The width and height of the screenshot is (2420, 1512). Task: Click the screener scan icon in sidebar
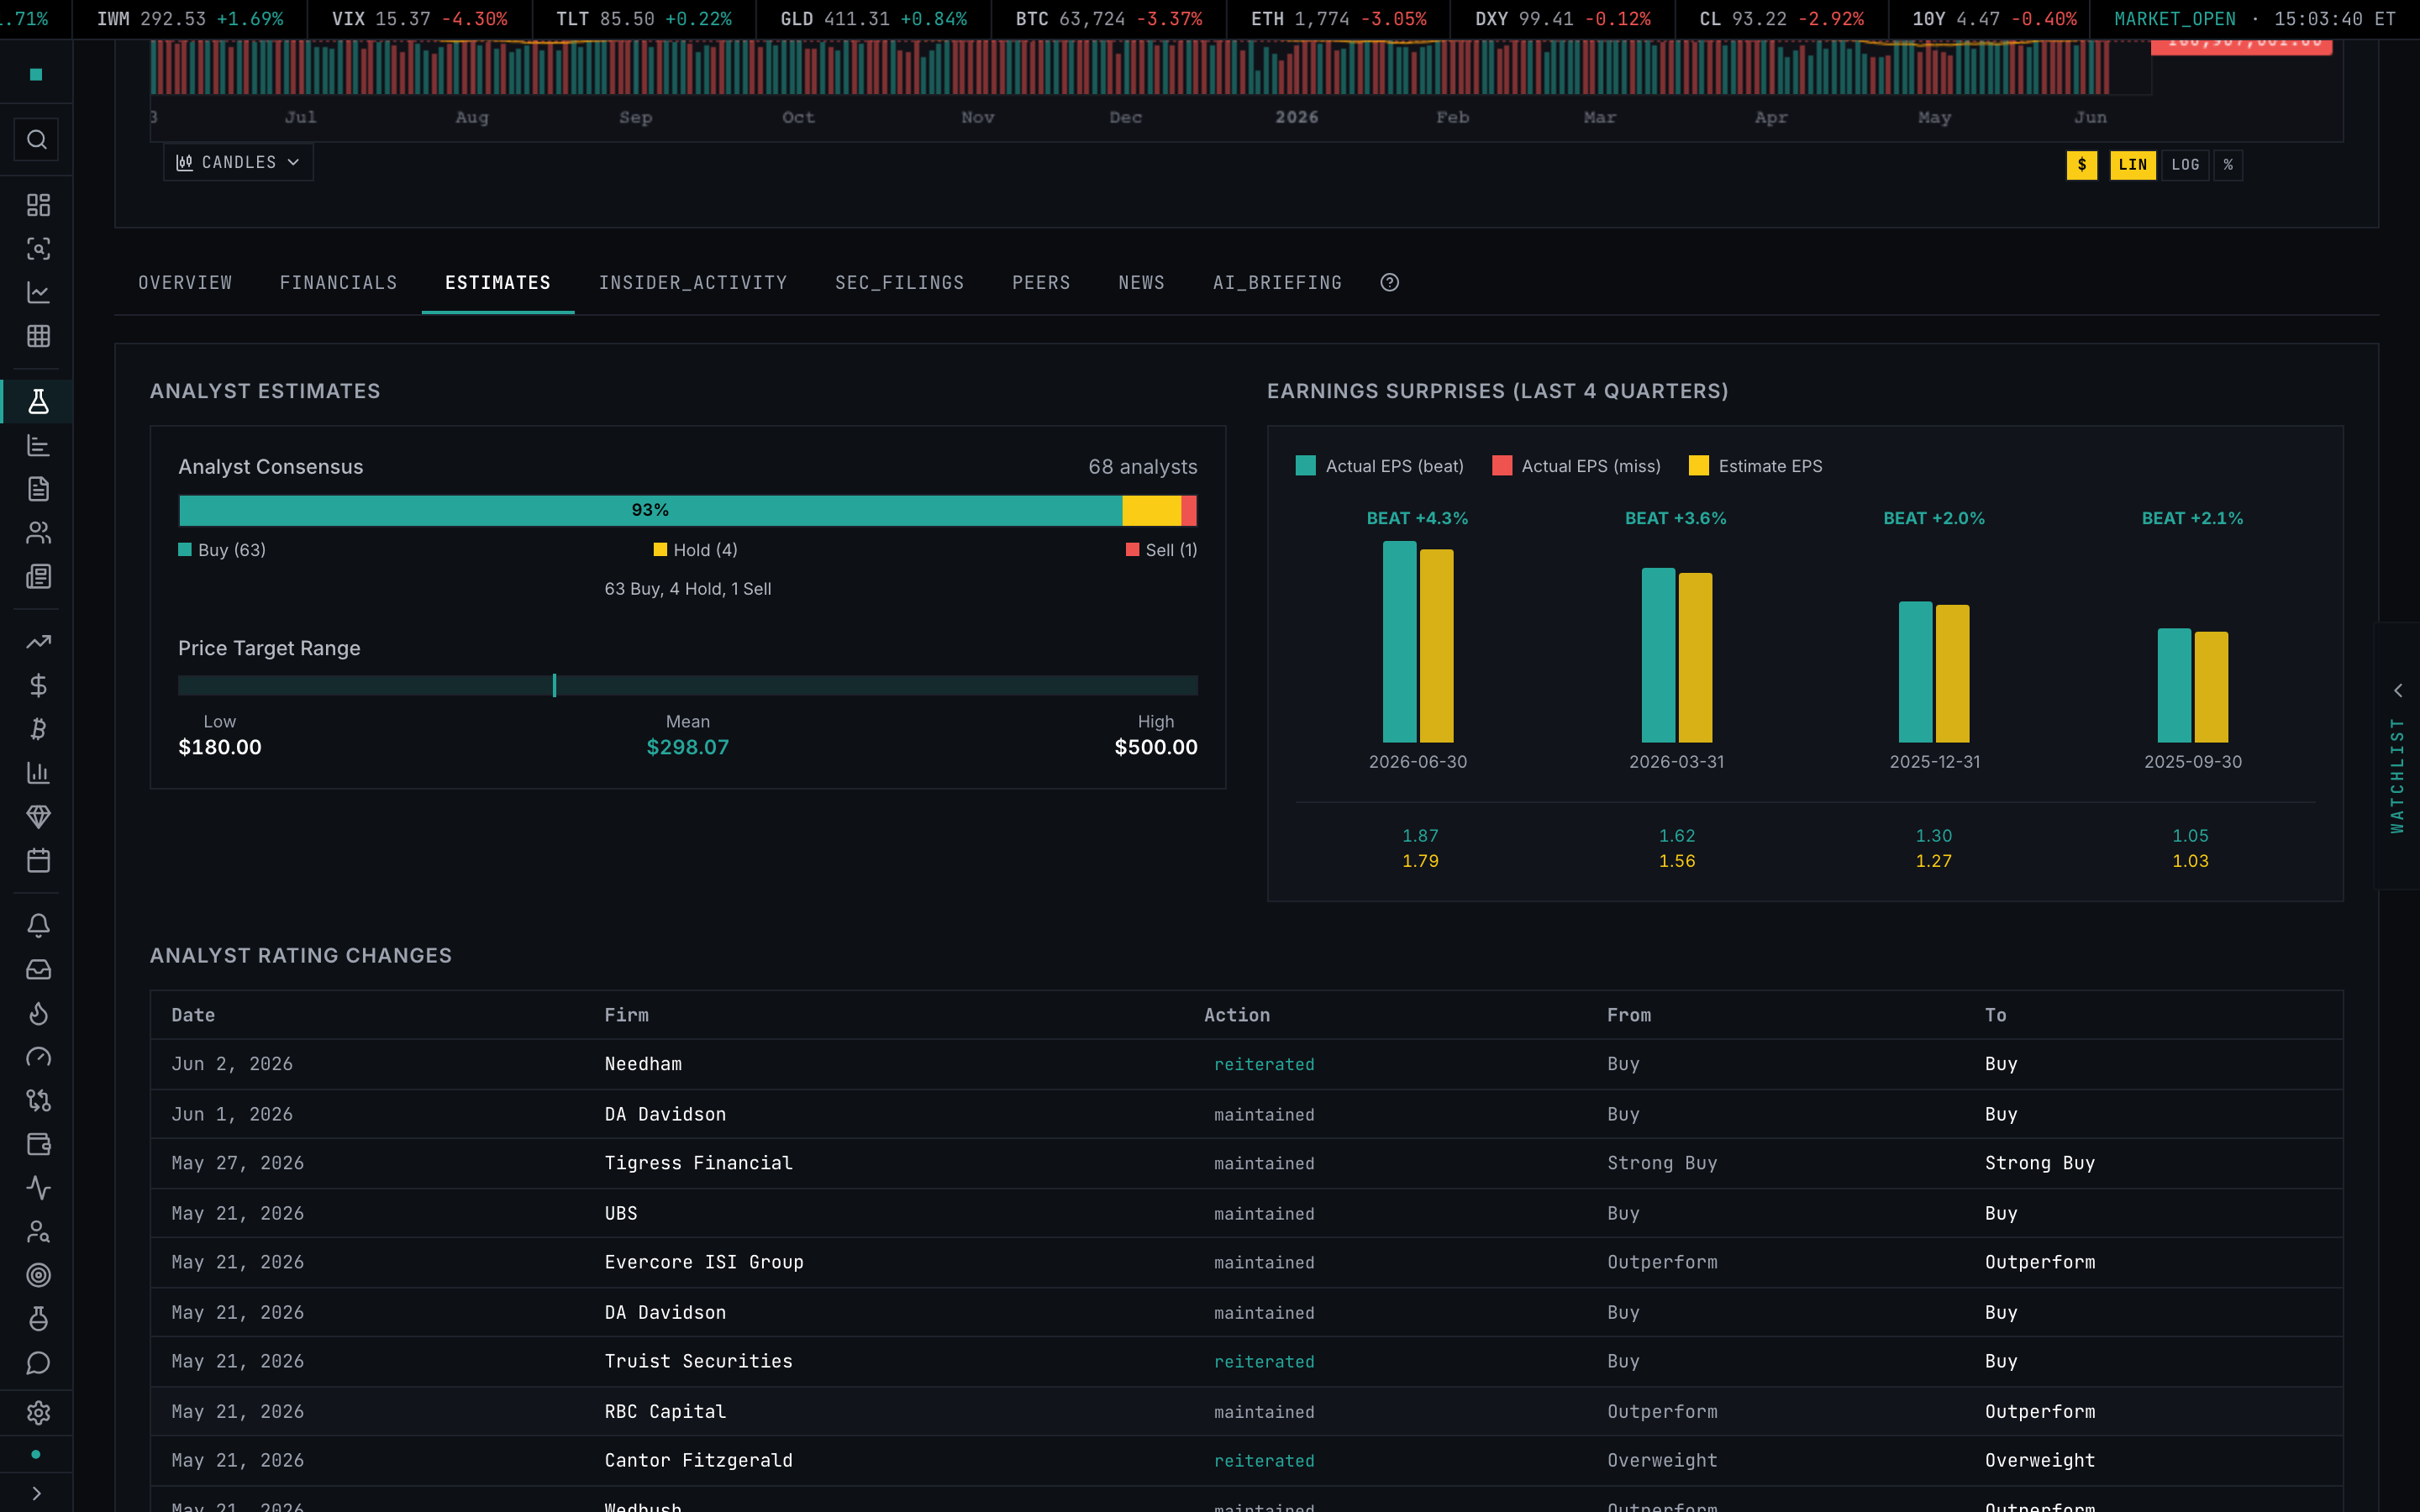38,249
